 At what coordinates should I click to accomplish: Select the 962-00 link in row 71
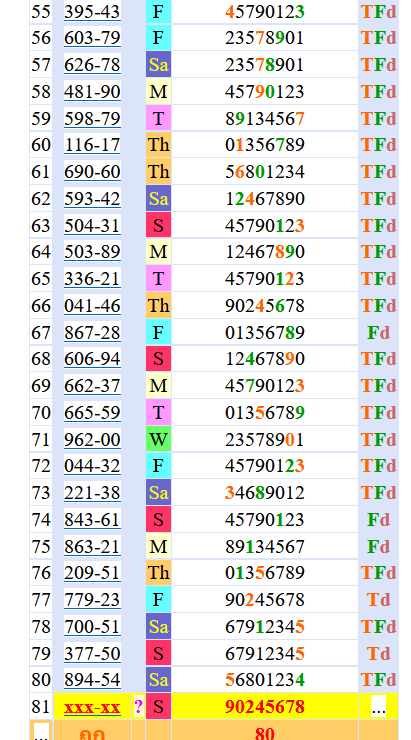click(92, 439)
